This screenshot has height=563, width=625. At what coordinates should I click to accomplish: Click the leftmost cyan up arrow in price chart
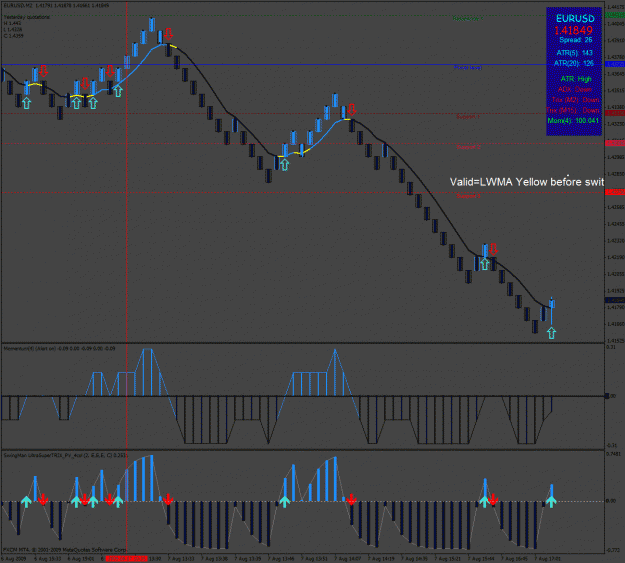[x=26, y=103]
